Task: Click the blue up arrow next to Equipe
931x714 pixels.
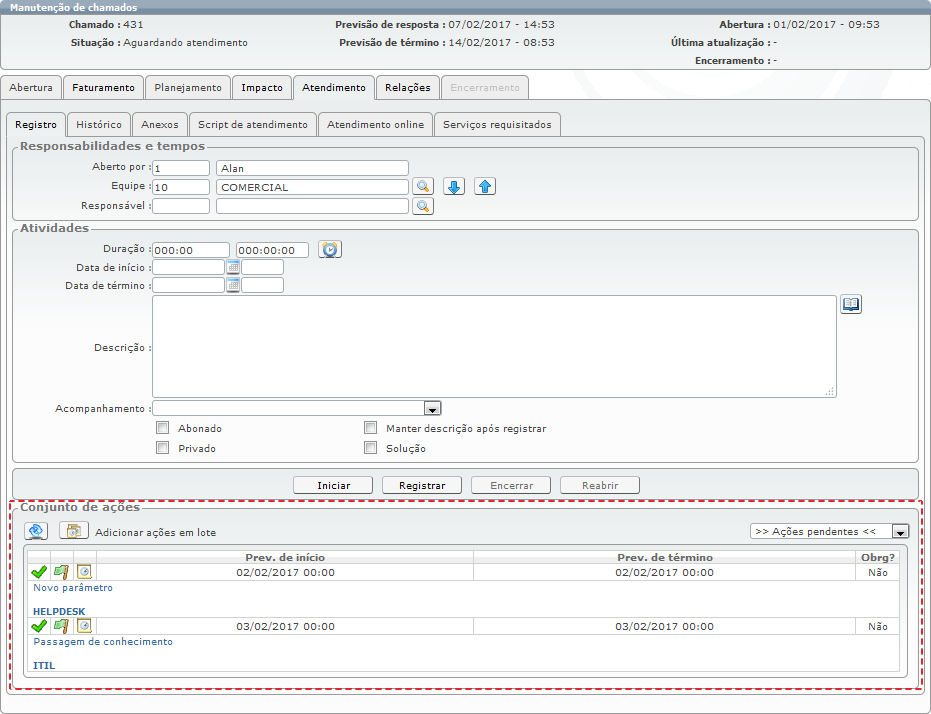Action: tap(485, 186)
